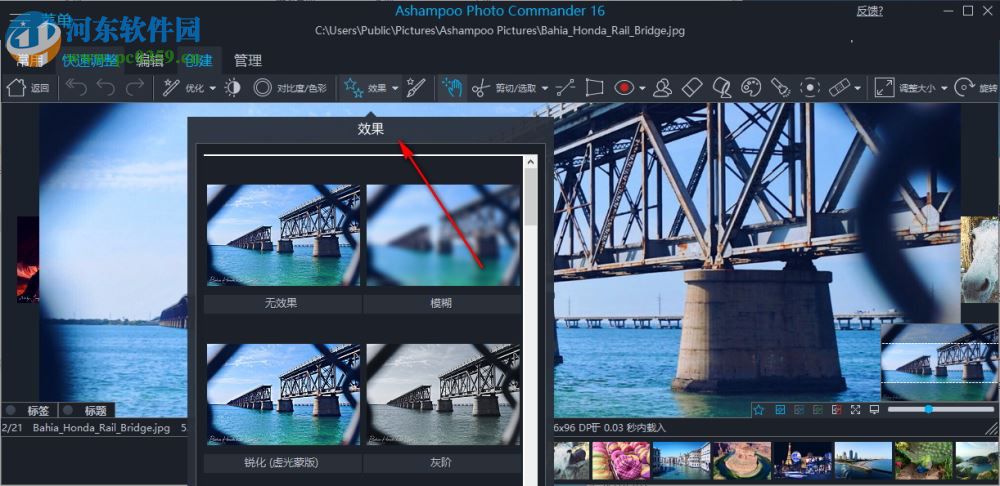Select the 常用 tab
Image resolution: width=1000 pixels, height=486 pixels.
point(31,61)
